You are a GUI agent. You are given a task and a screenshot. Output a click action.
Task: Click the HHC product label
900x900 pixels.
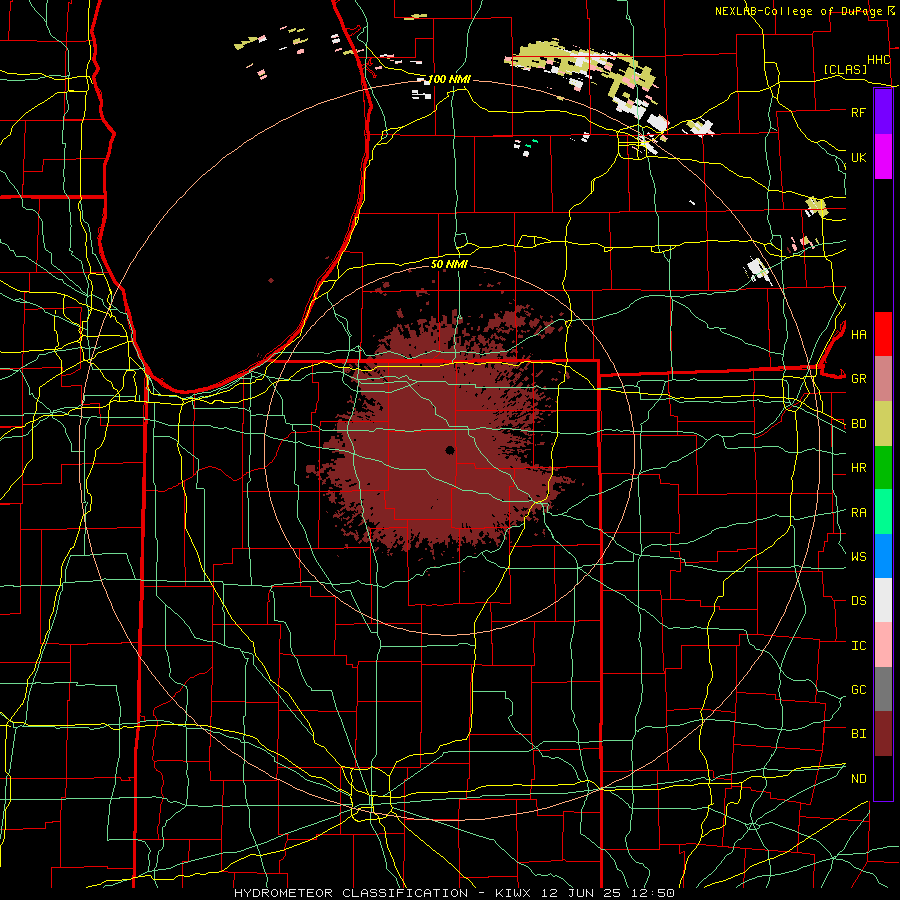click(x=878, y=60)
